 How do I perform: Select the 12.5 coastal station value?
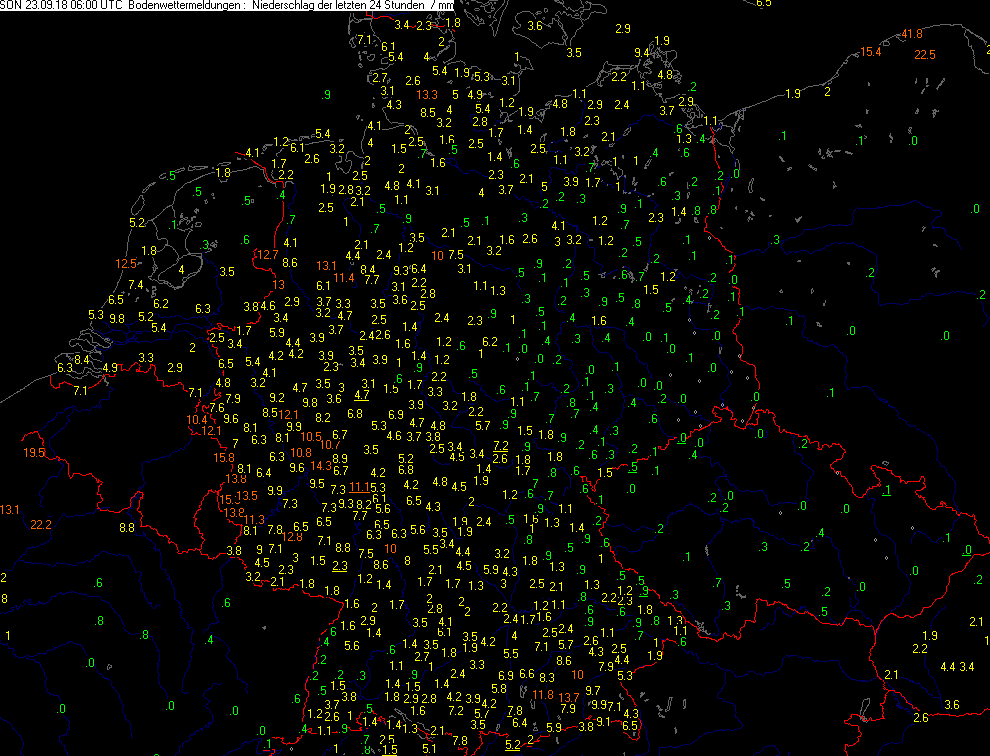(126, 264)
